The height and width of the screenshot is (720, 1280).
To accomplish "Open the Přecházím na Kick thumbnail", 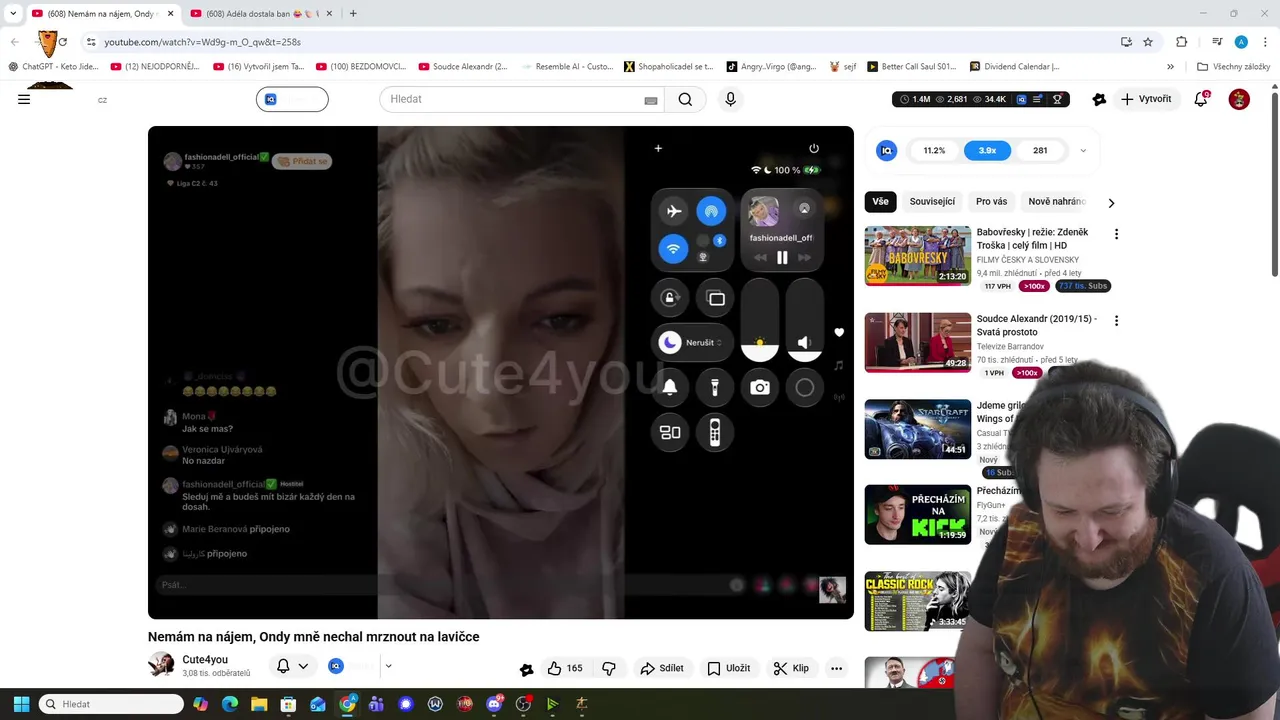I will (918, 515).
